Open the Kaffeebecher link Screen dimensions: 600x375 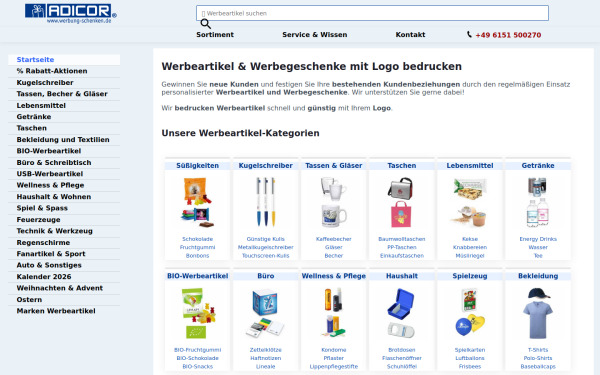(x=334, y=239)
